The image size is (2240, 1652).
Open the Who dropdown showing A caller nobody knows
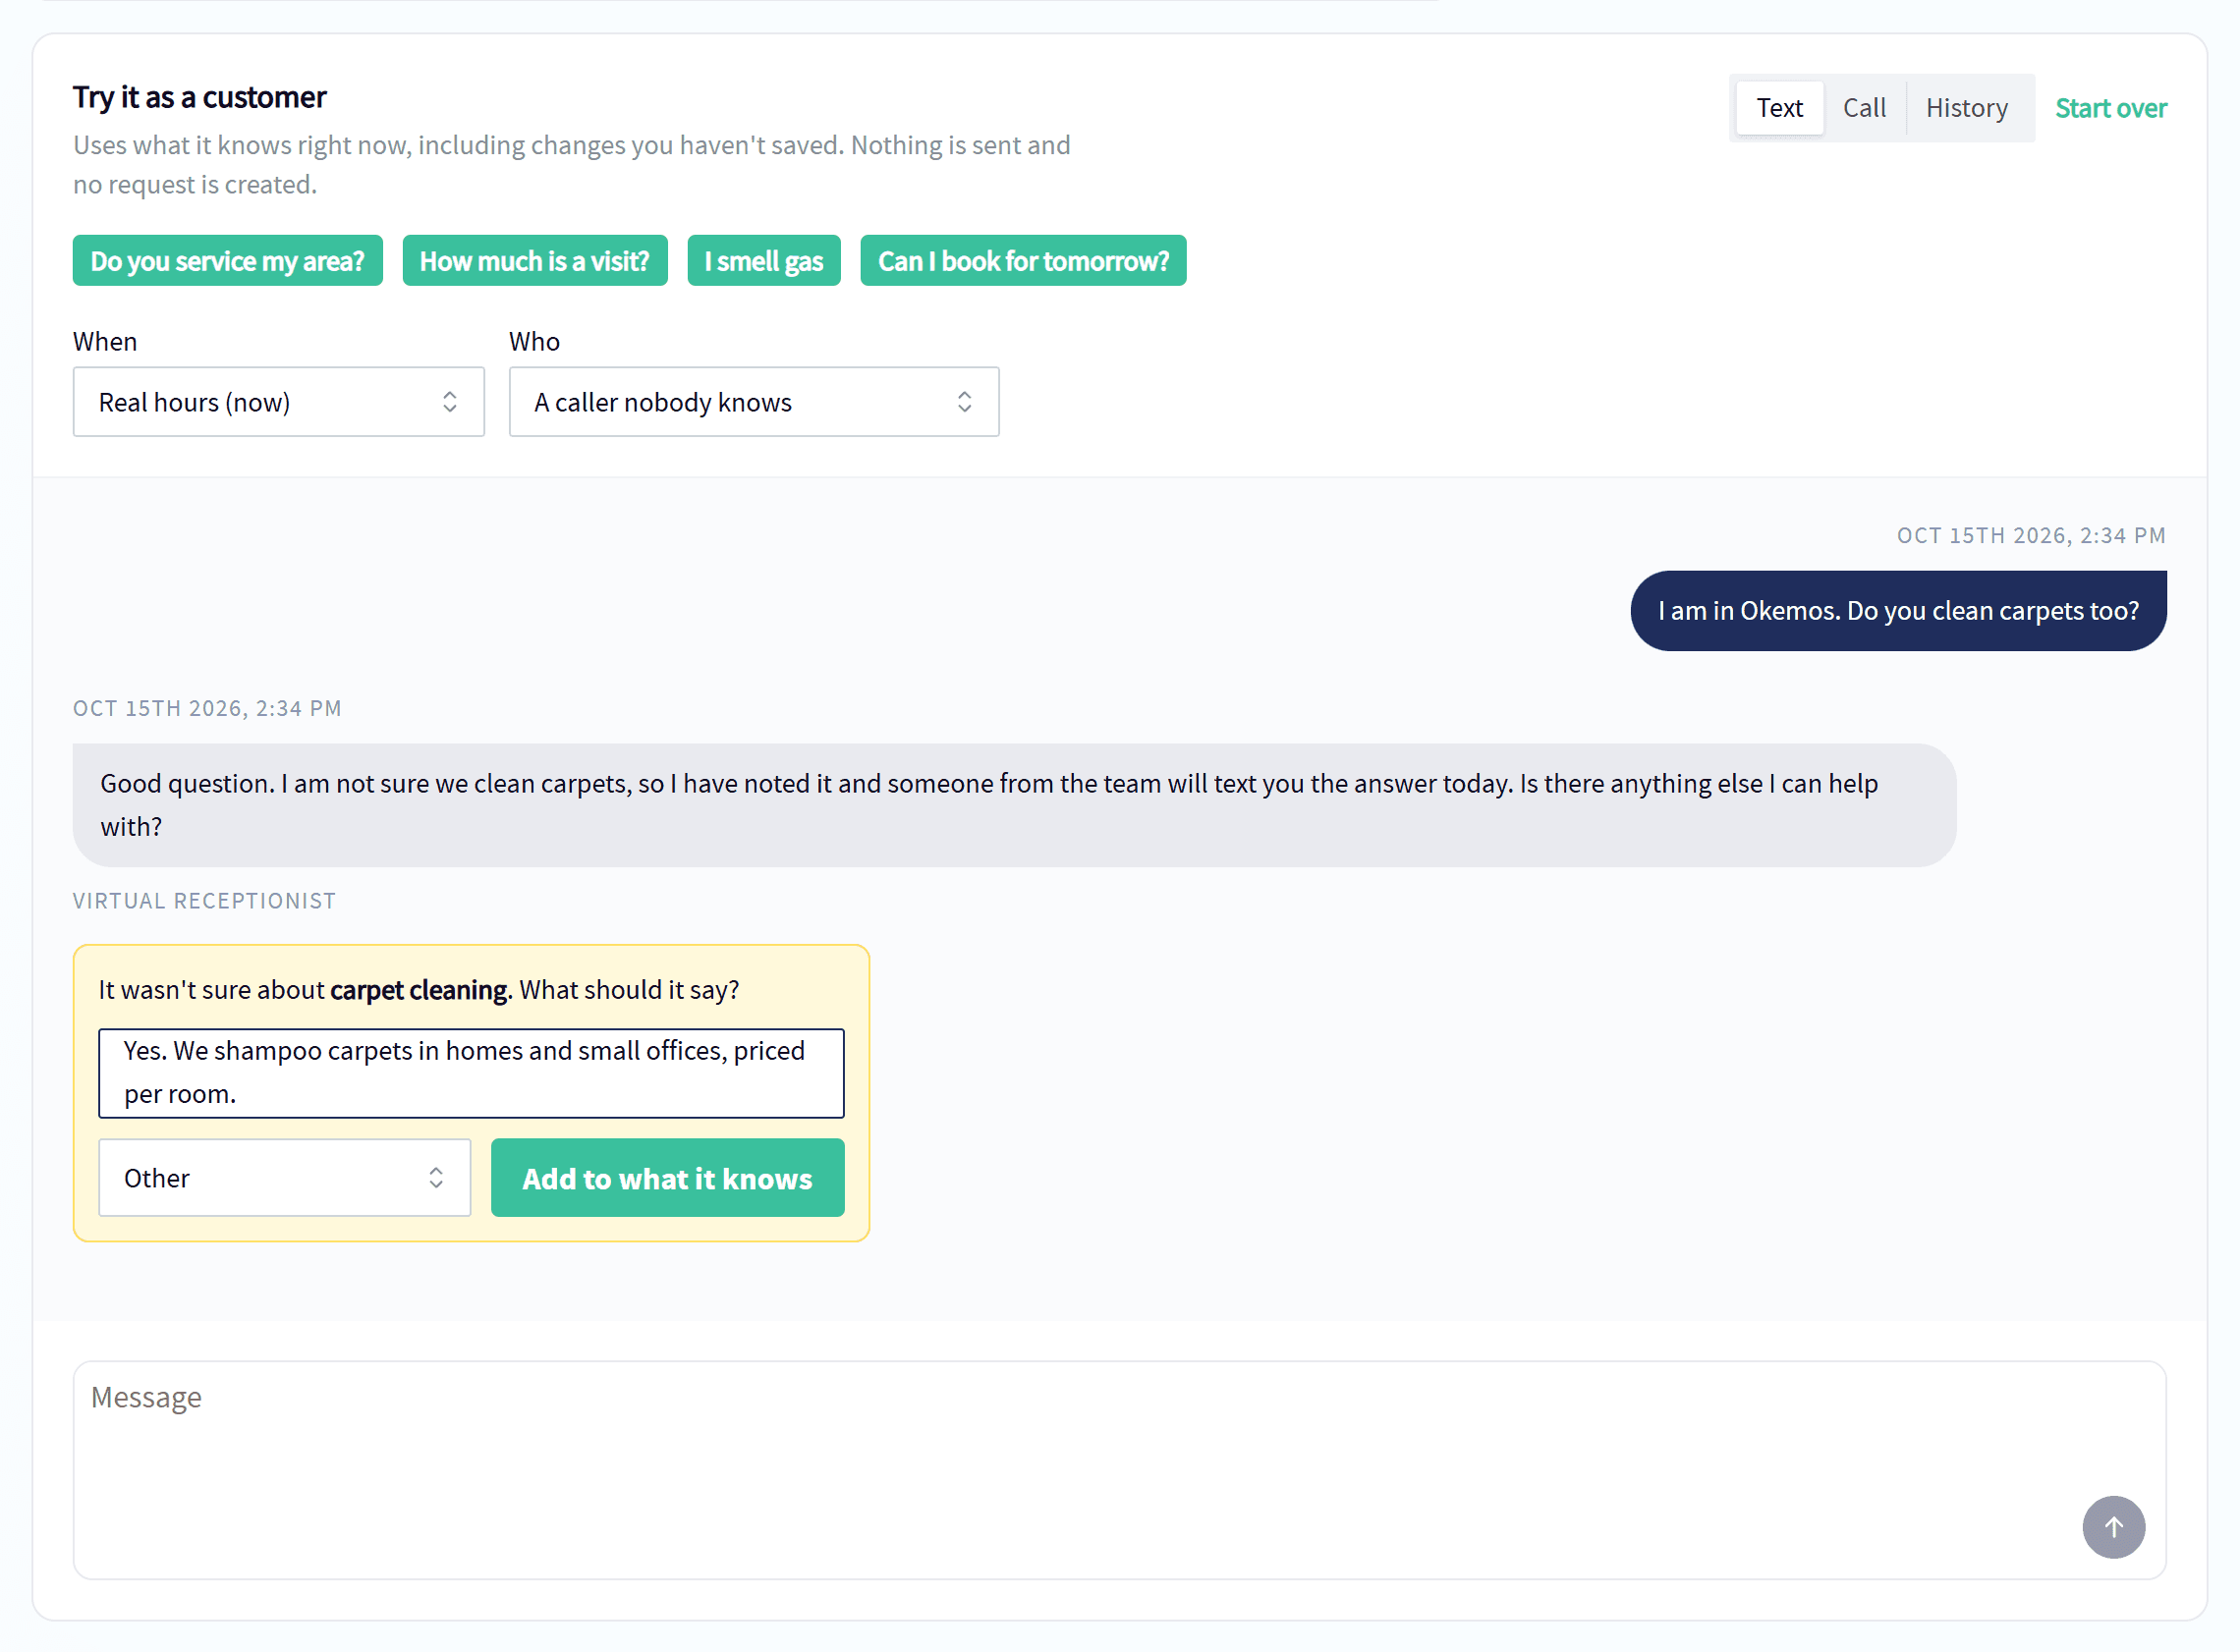[x=754, y=402]
